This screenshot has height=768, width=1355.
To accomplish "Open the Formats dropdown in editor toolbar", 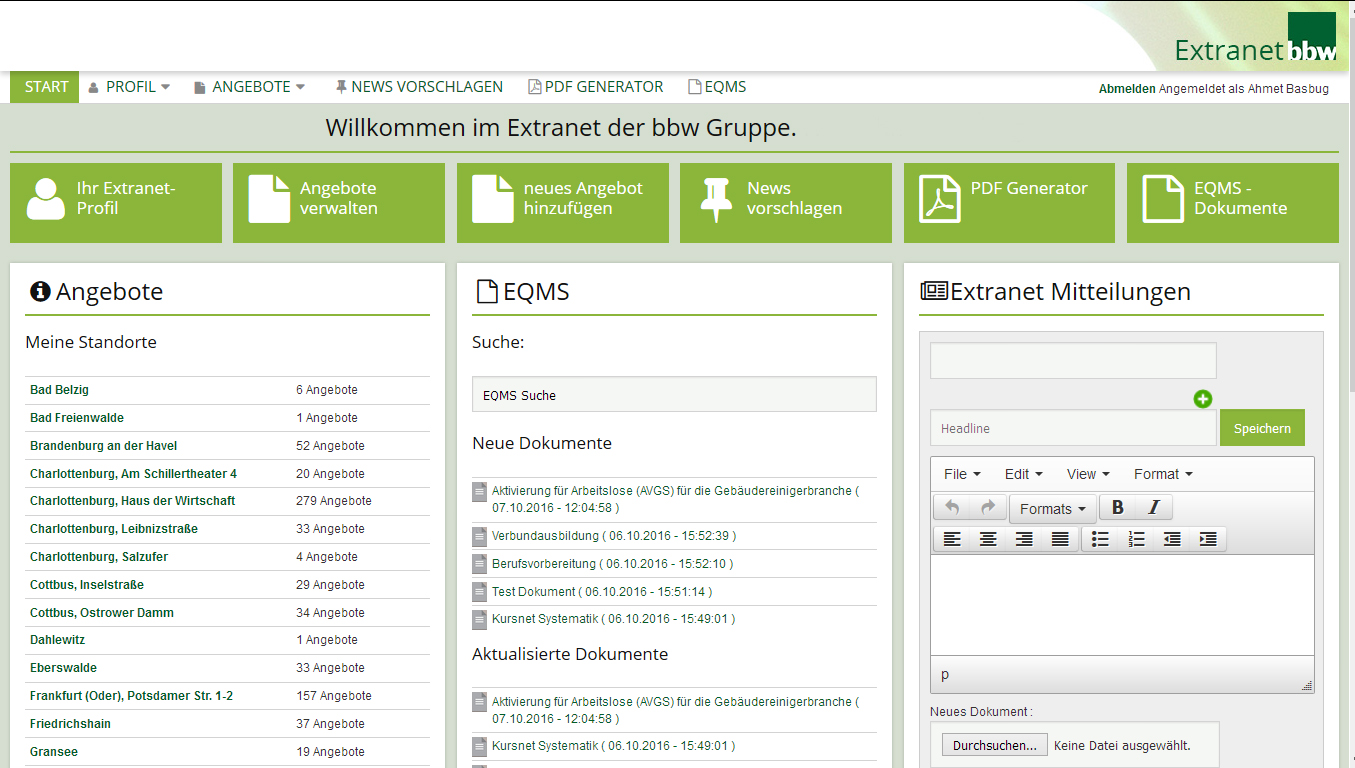I will coord(1053,508).
